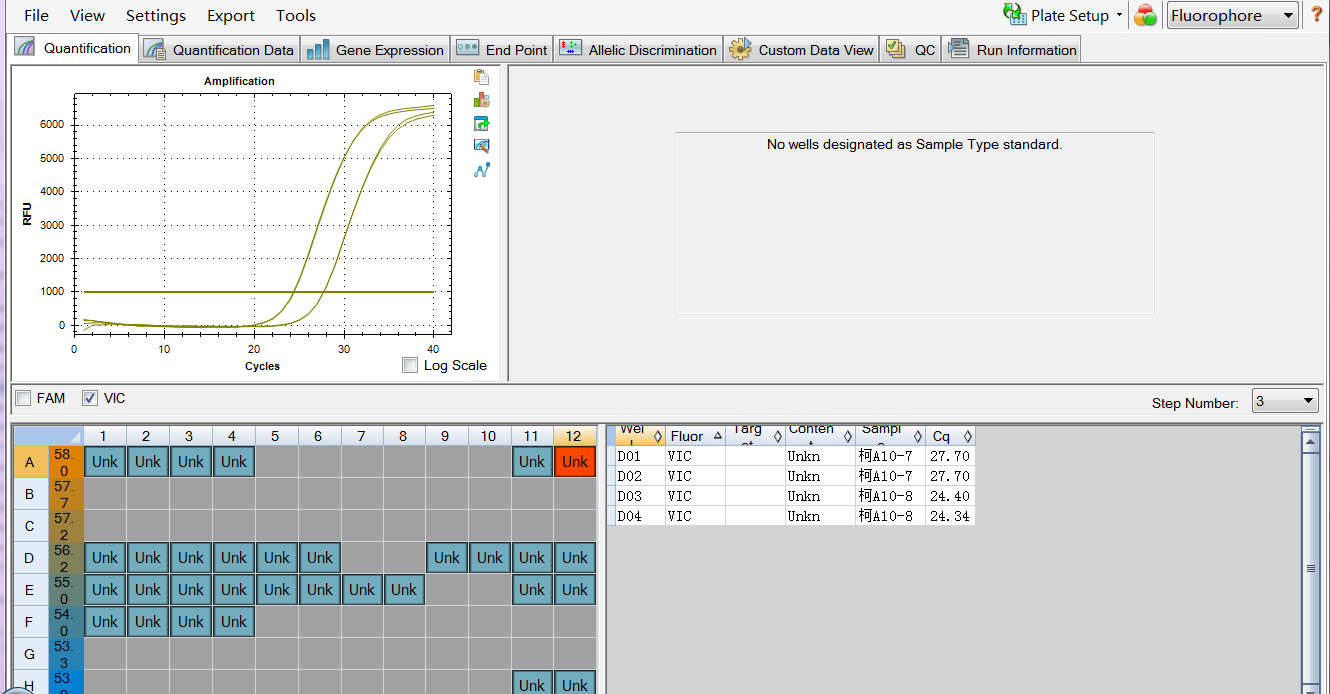The image size is (1330, 694).
Task: Open the Export menu
Action: pos(231,15)
